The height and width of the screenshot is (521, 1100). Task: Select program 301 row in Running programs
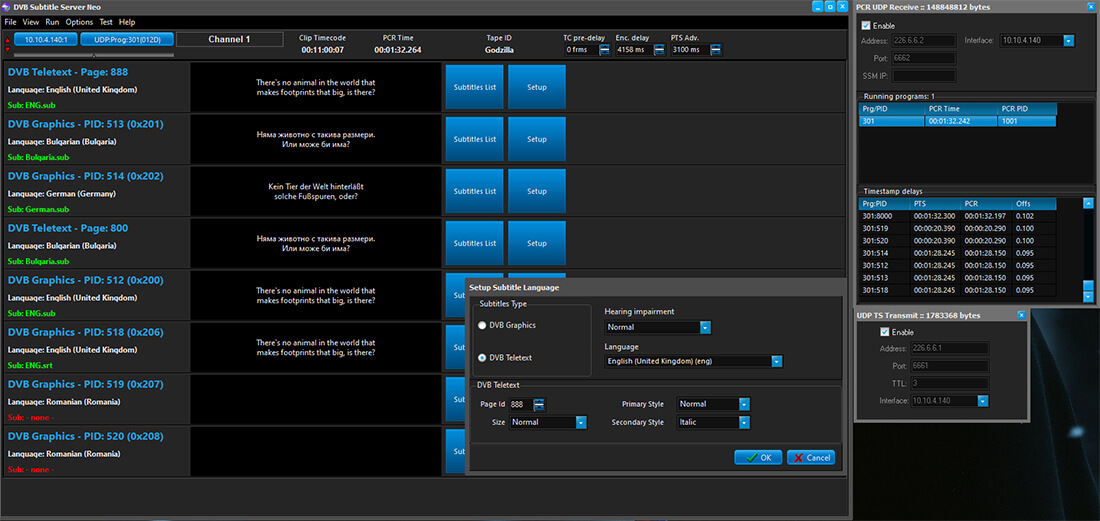pyautogui.click(x=958, y=121)
